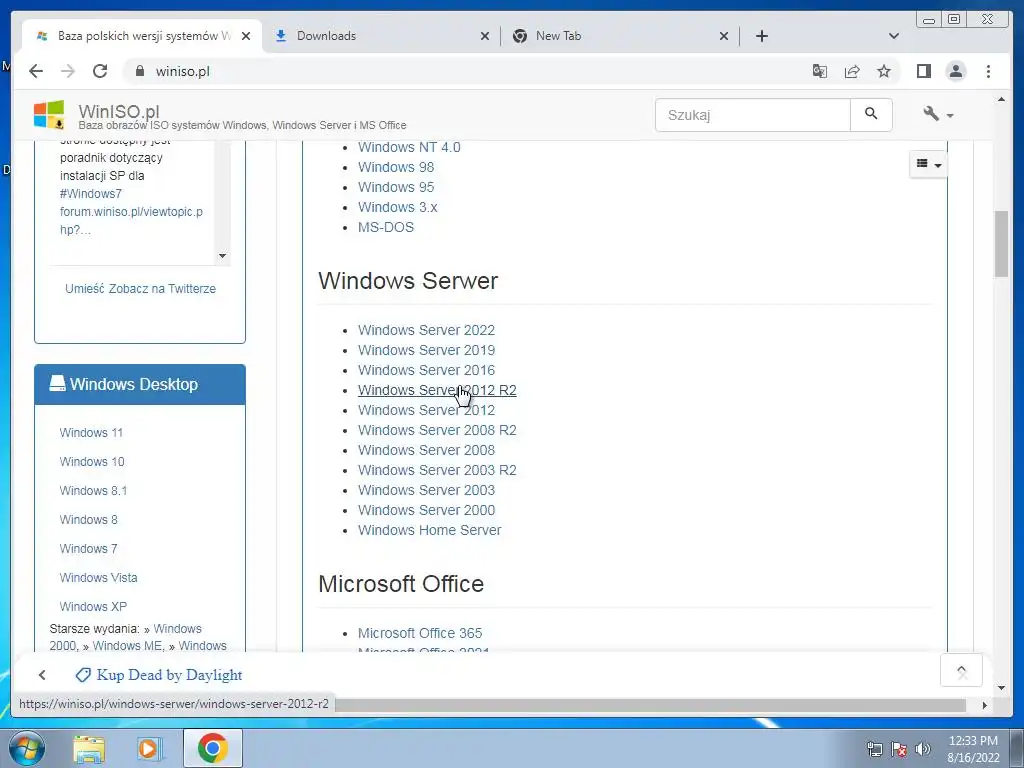Open Windows Server 2019 link

point(426,351)
